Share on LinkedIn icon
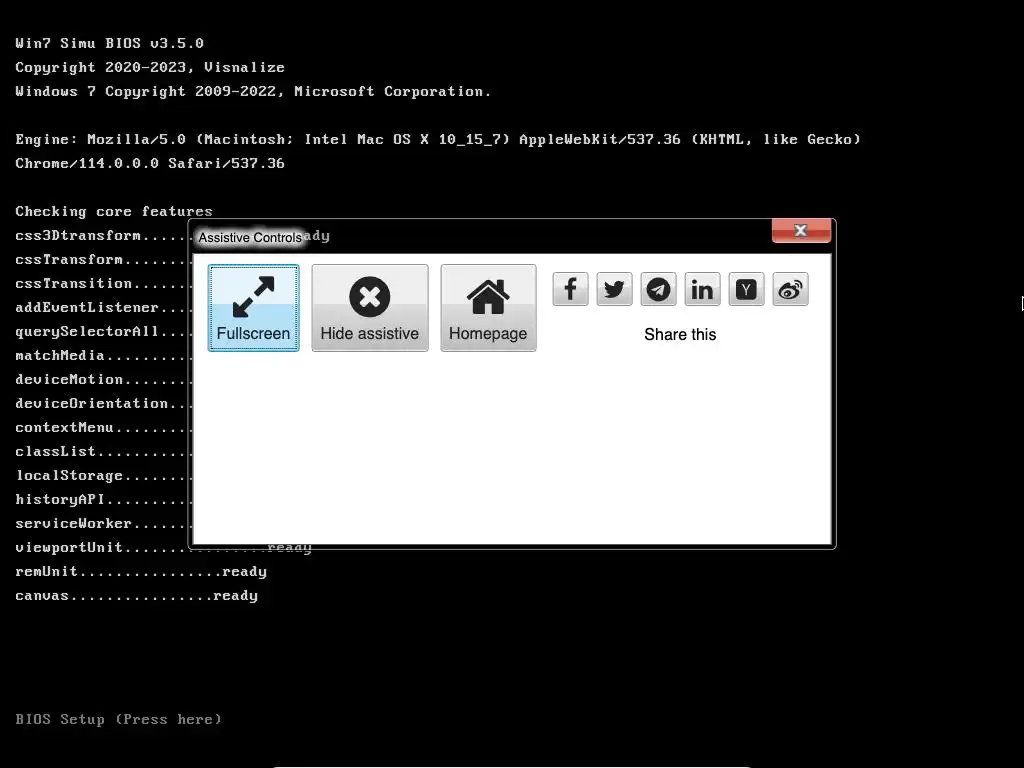The width and height of the screenshot is (1024, 768). [702, 289]
